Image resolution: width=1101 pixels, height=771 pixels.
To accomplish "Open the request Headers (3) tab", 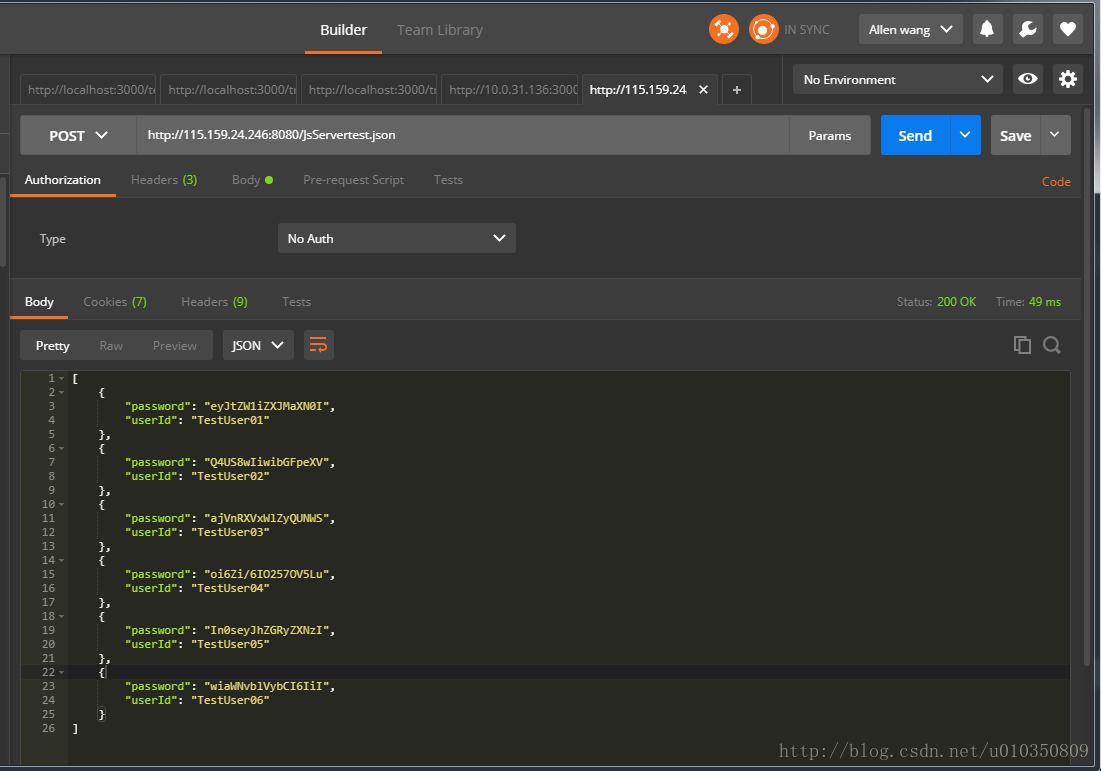I will (164, 180).
